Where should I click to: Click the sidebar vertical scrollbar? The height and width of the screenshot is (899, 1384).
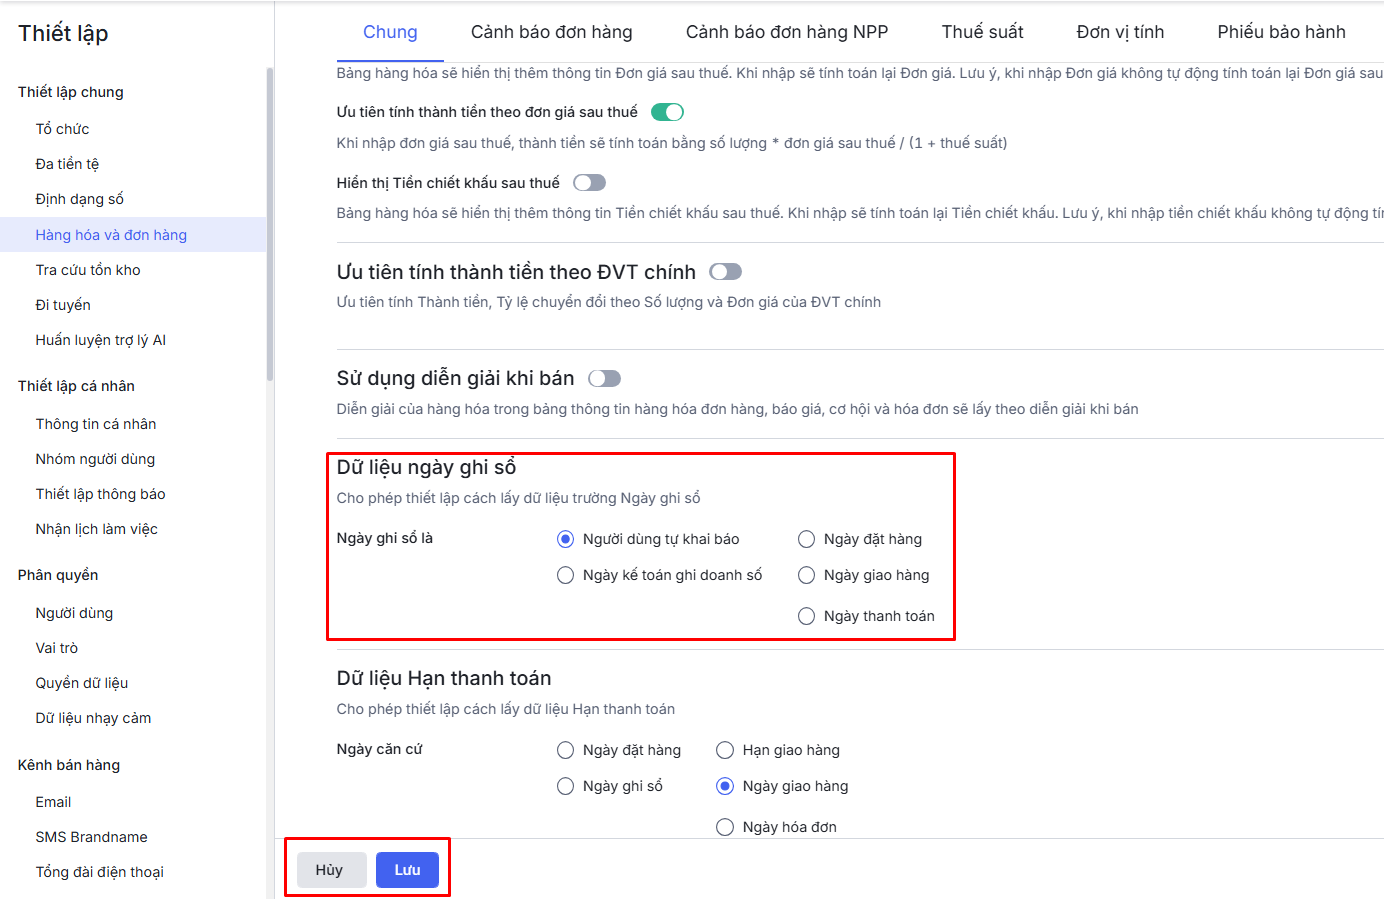coord(270,224)
